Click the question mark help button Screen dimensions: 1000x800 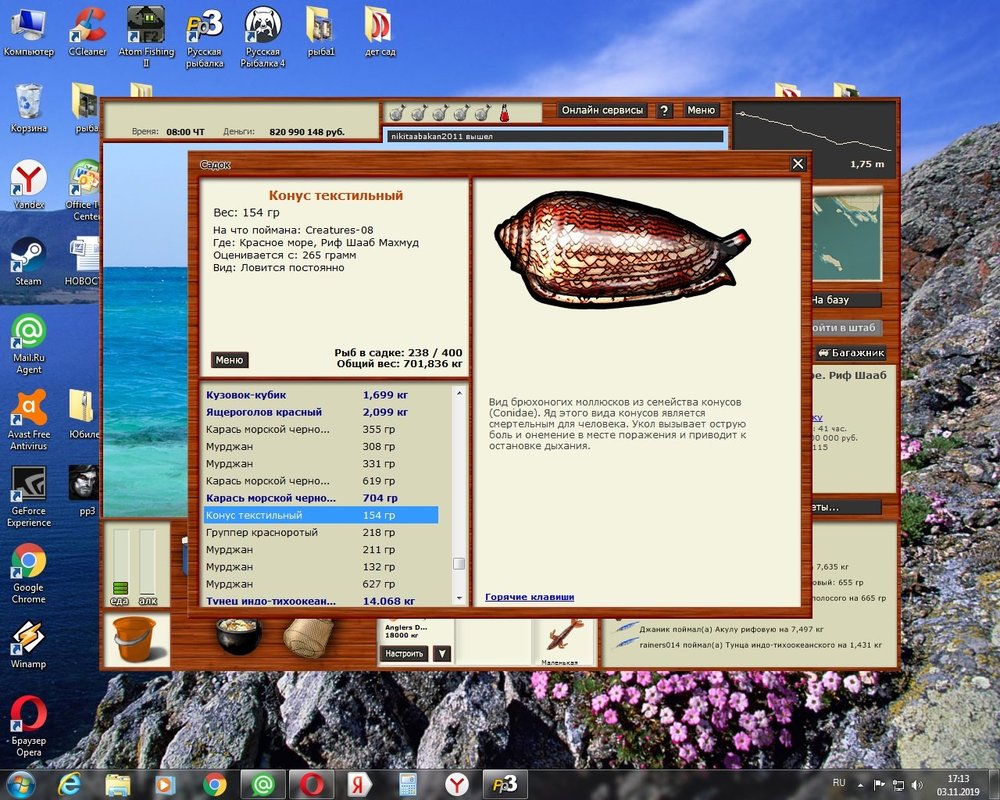[664, 111]
